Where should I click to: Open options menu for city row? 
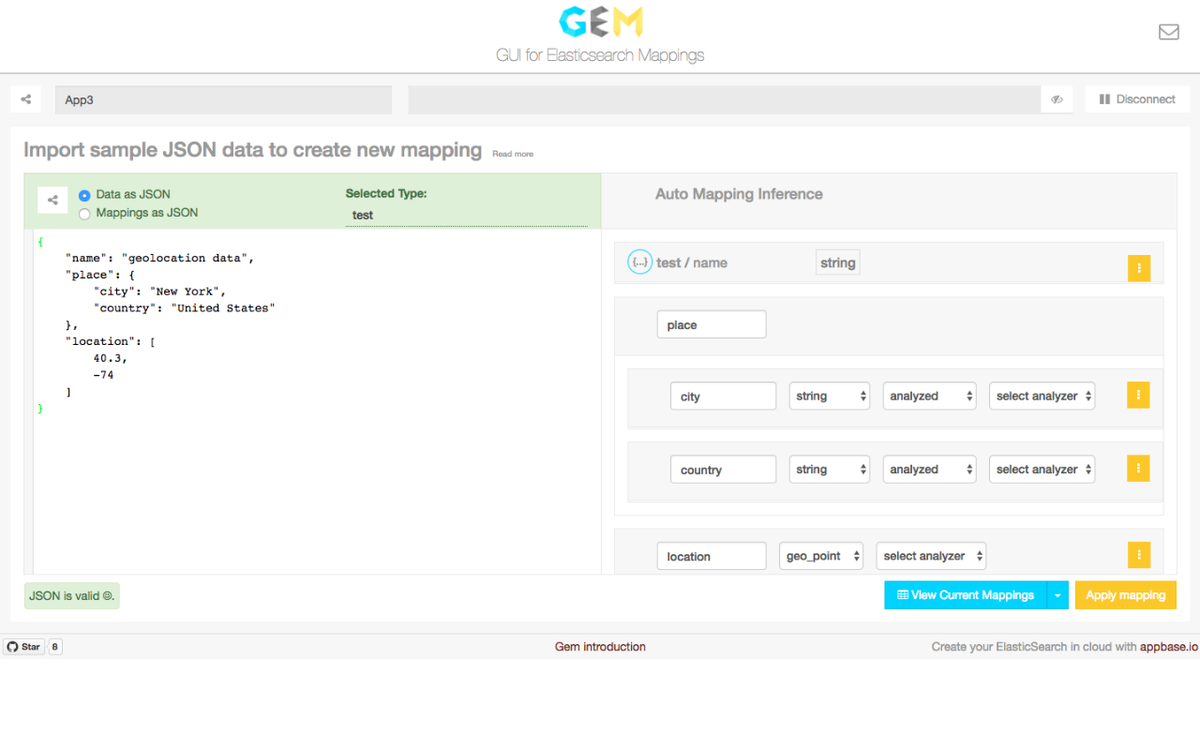click(x=1138, y=395)
